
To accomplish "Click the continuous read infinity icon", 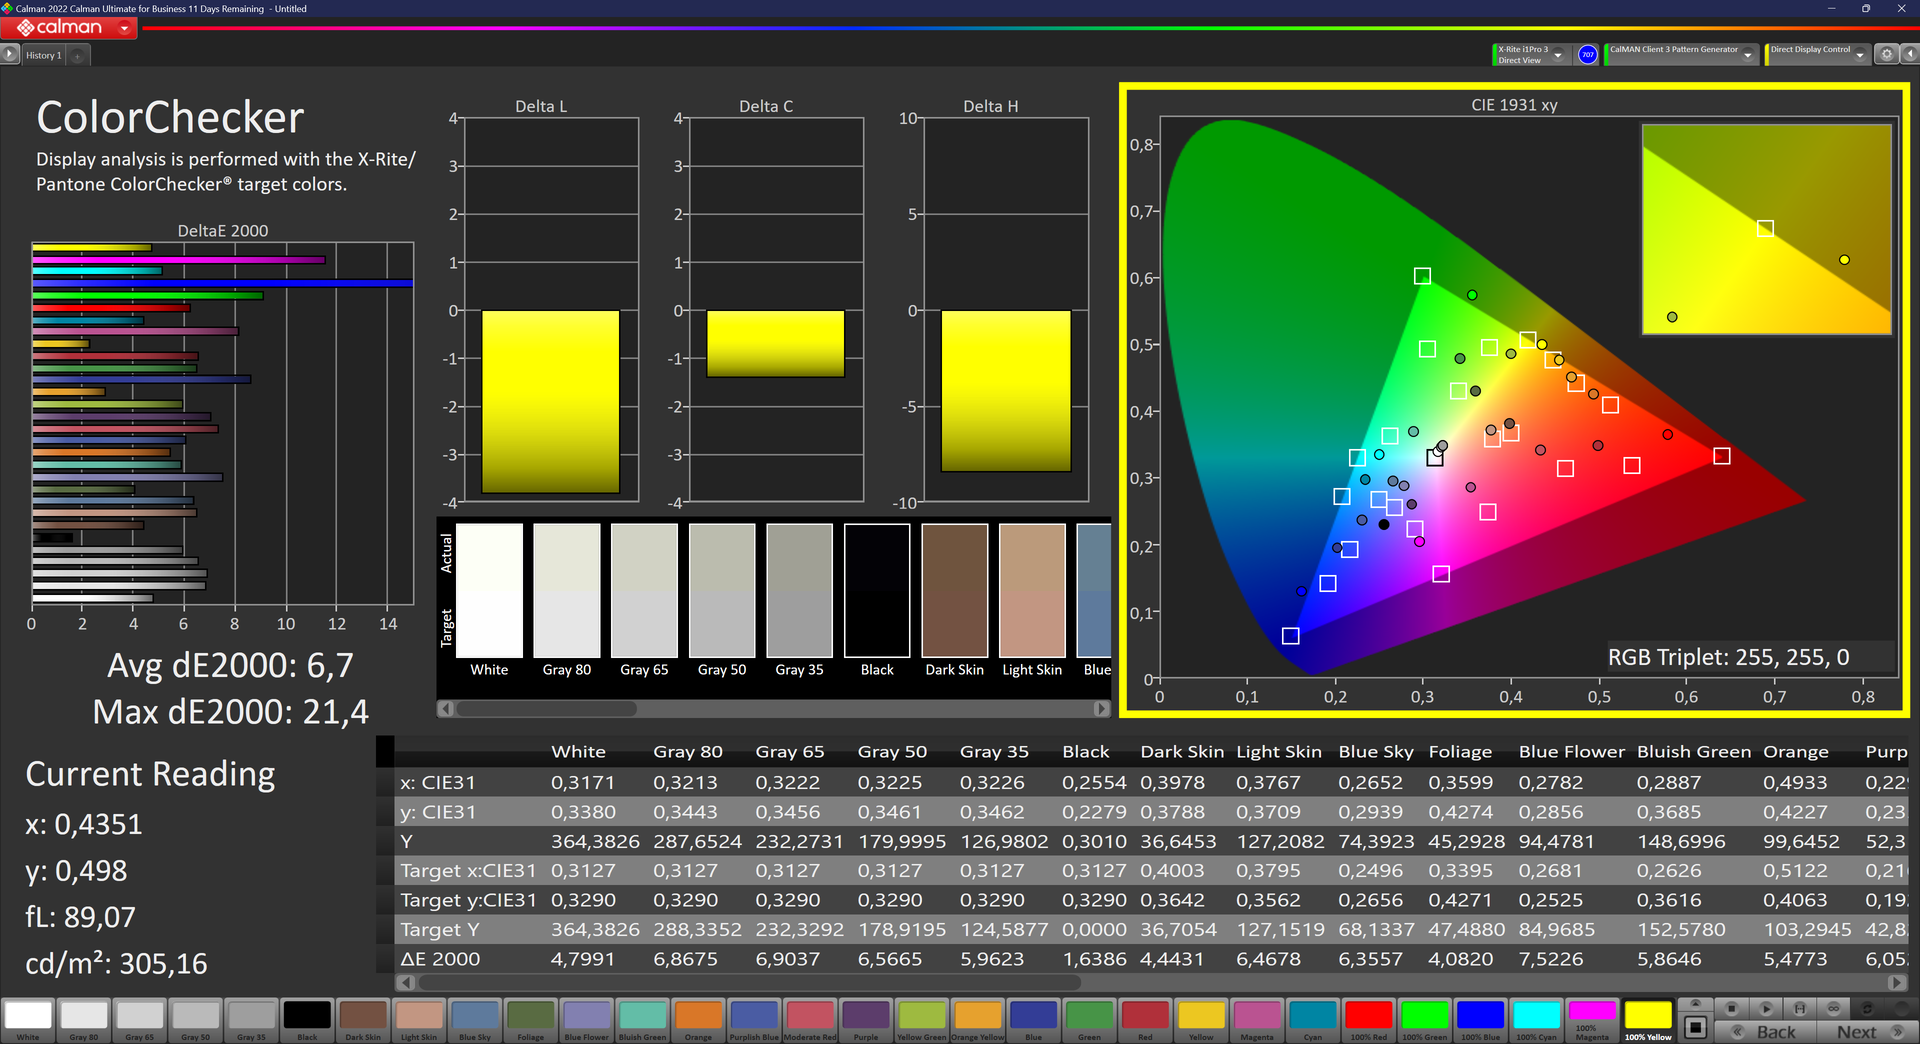I will tap(1833, 1008).
